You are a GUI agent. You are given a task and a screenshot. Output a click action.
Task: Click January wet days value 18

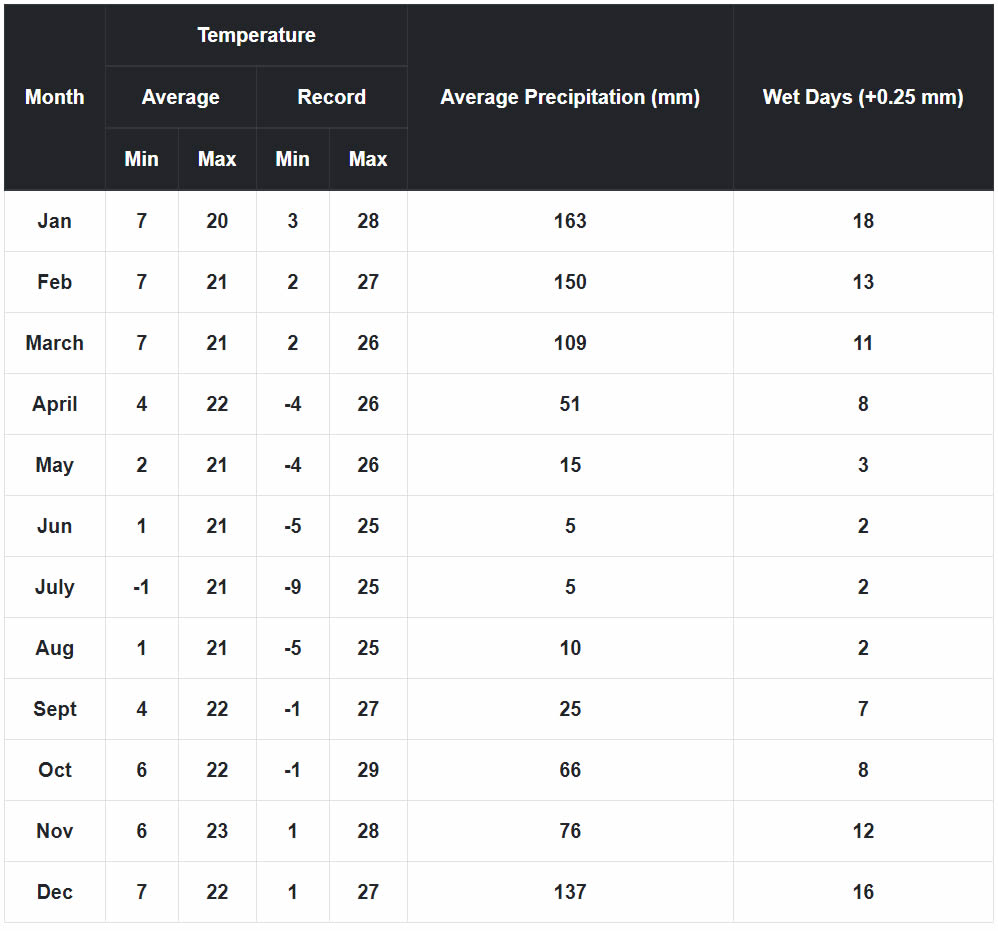[x=863, y=221]
